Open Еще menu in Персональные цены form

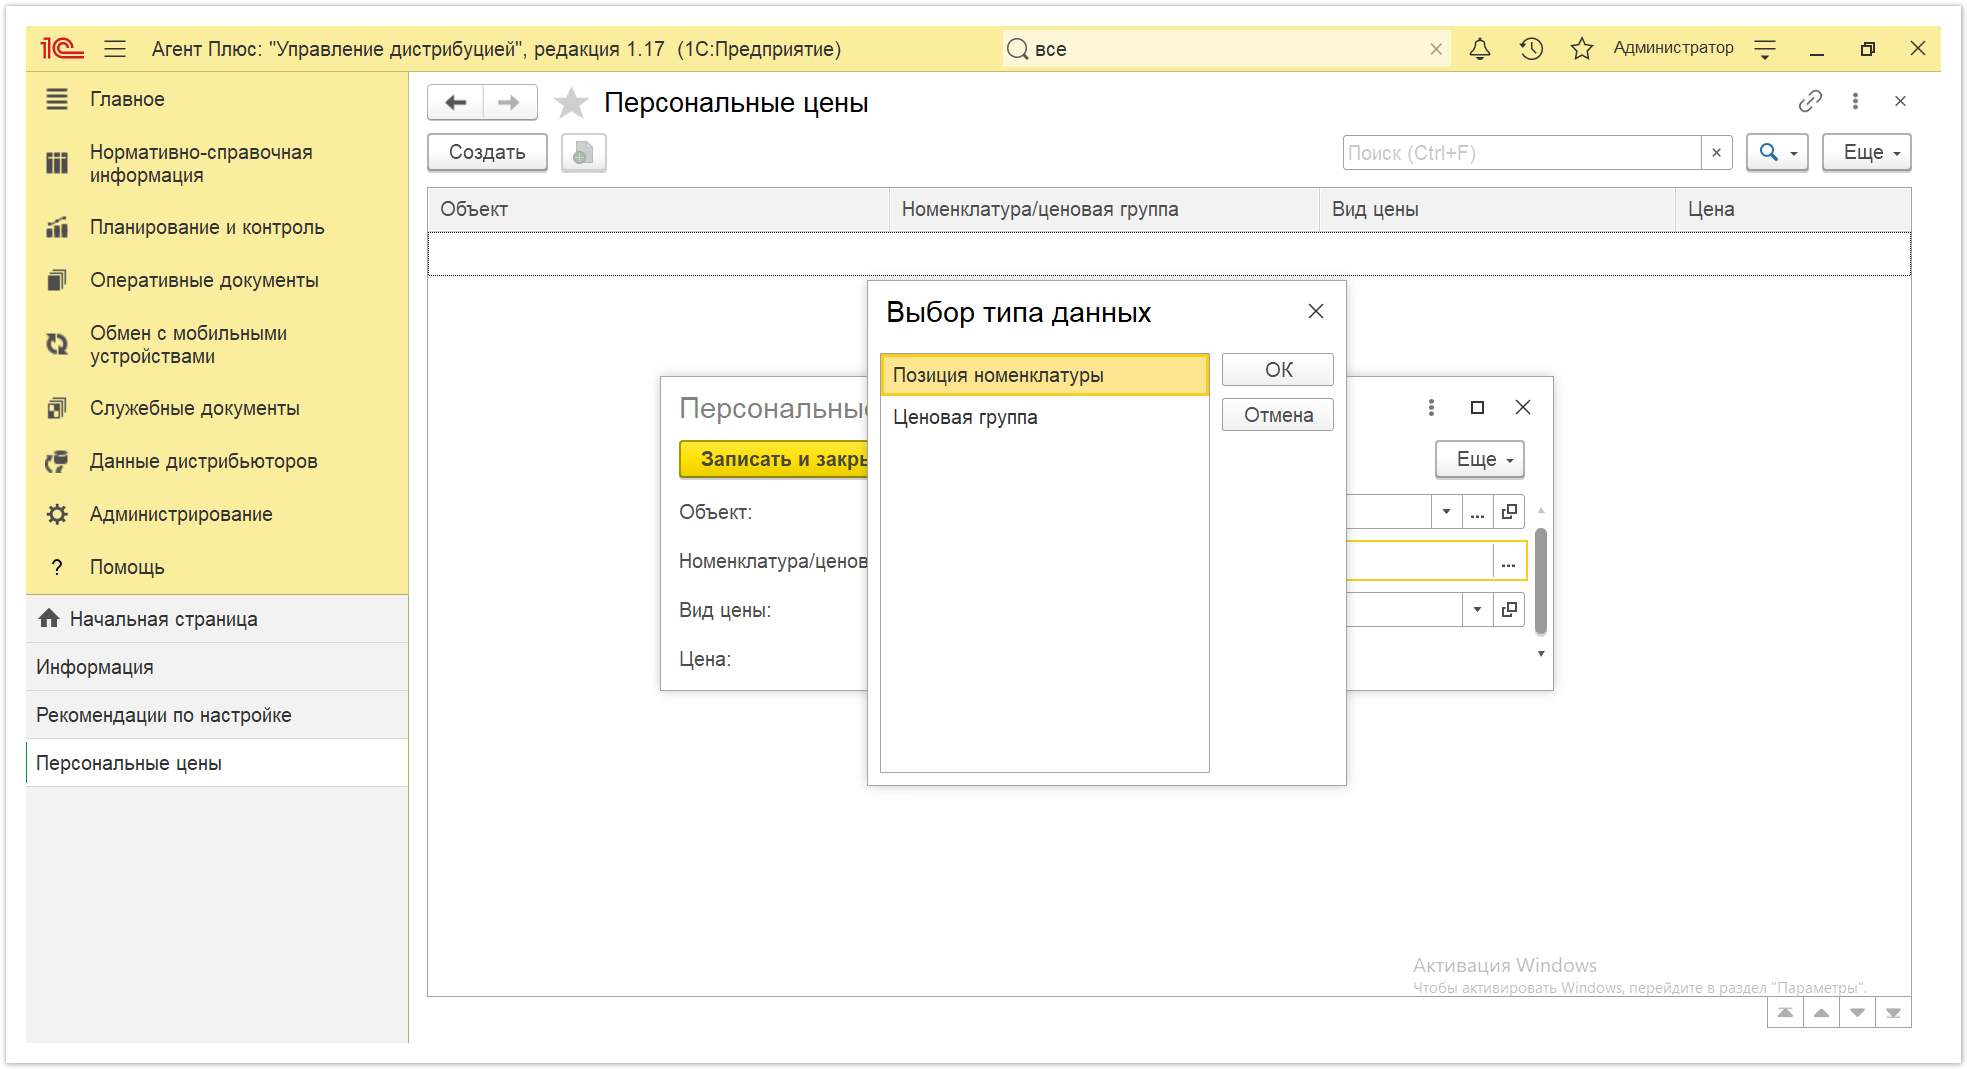[1480, 459]
